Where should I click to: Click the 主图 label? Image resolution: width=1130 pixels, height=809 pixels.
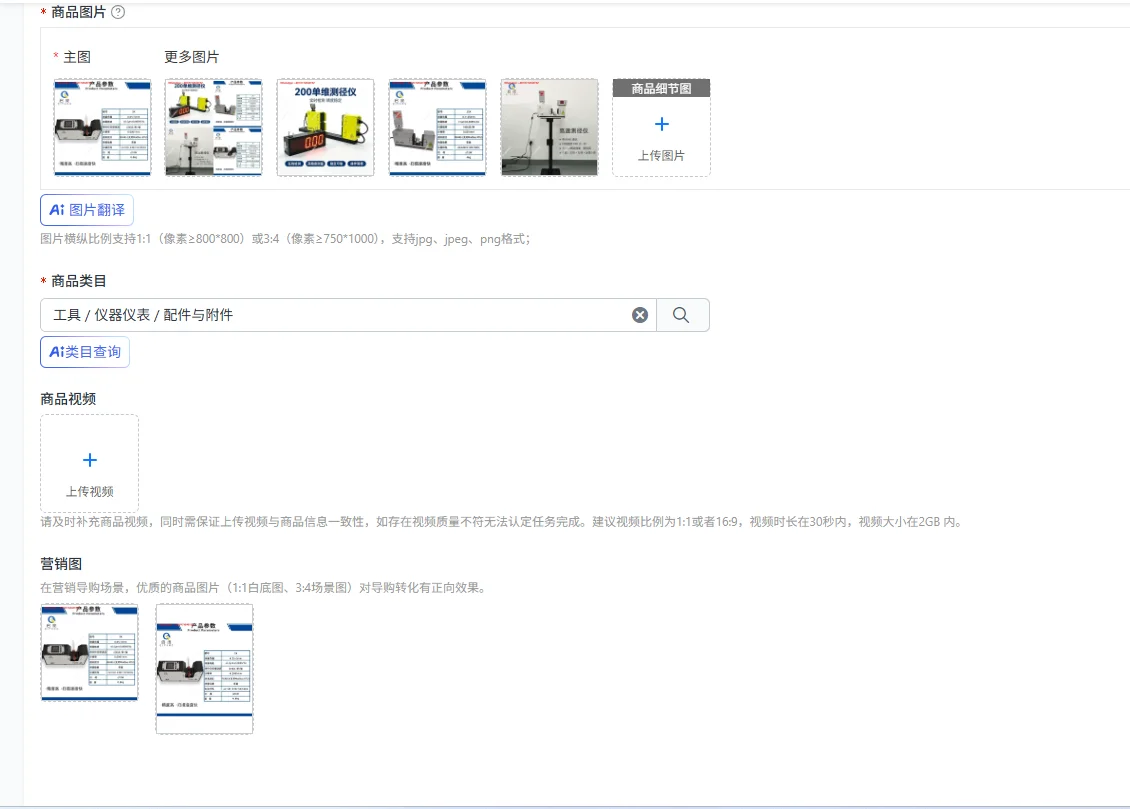pyautogui.click(x=77, y=57)
